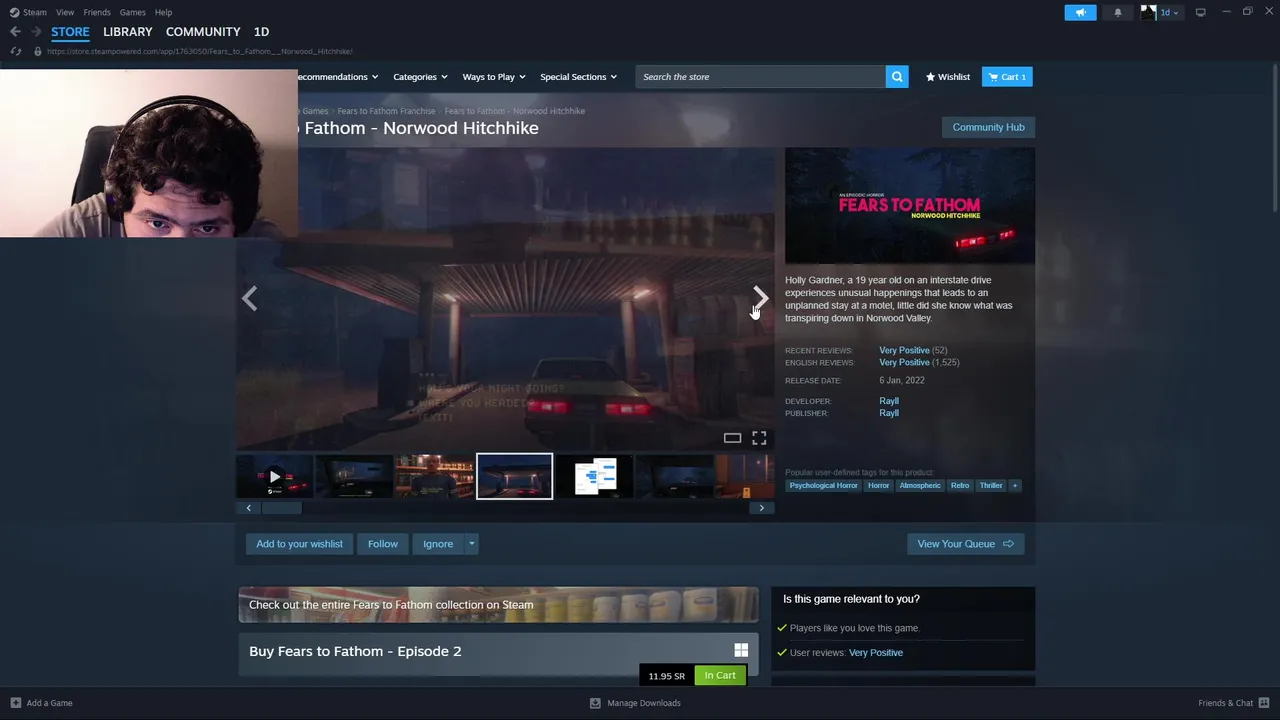The width and height of the screenshot is (1280, 720).
Task: Open the notifications bell
Action: click(x=1118, y=12)
